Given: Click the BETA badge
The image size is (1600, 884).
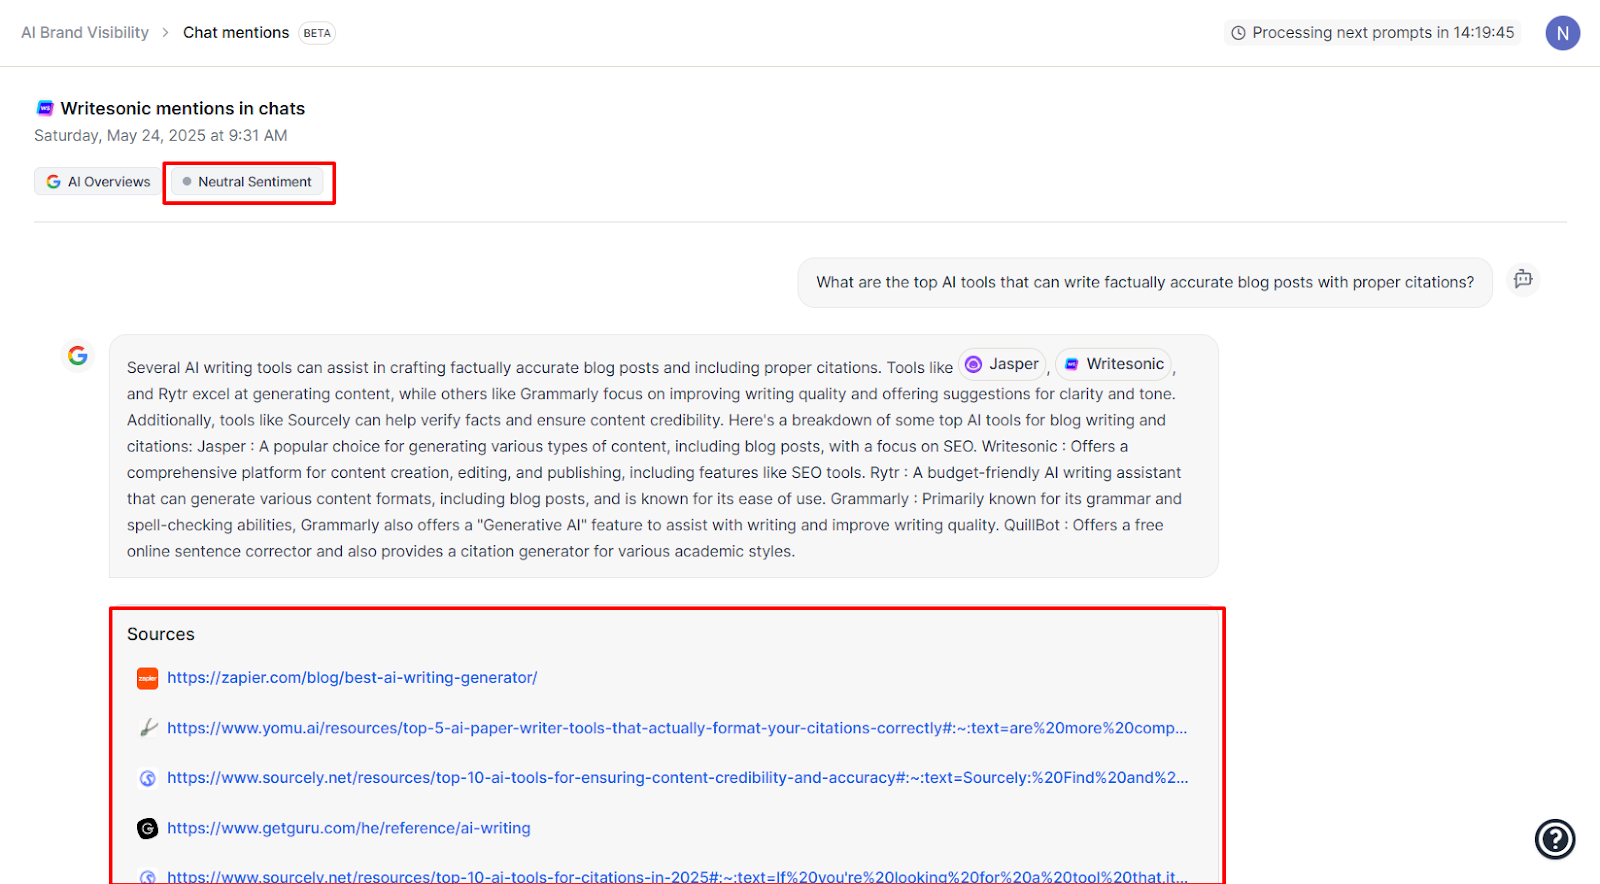Looking at the screenshot, I should [x=317, y=33].
